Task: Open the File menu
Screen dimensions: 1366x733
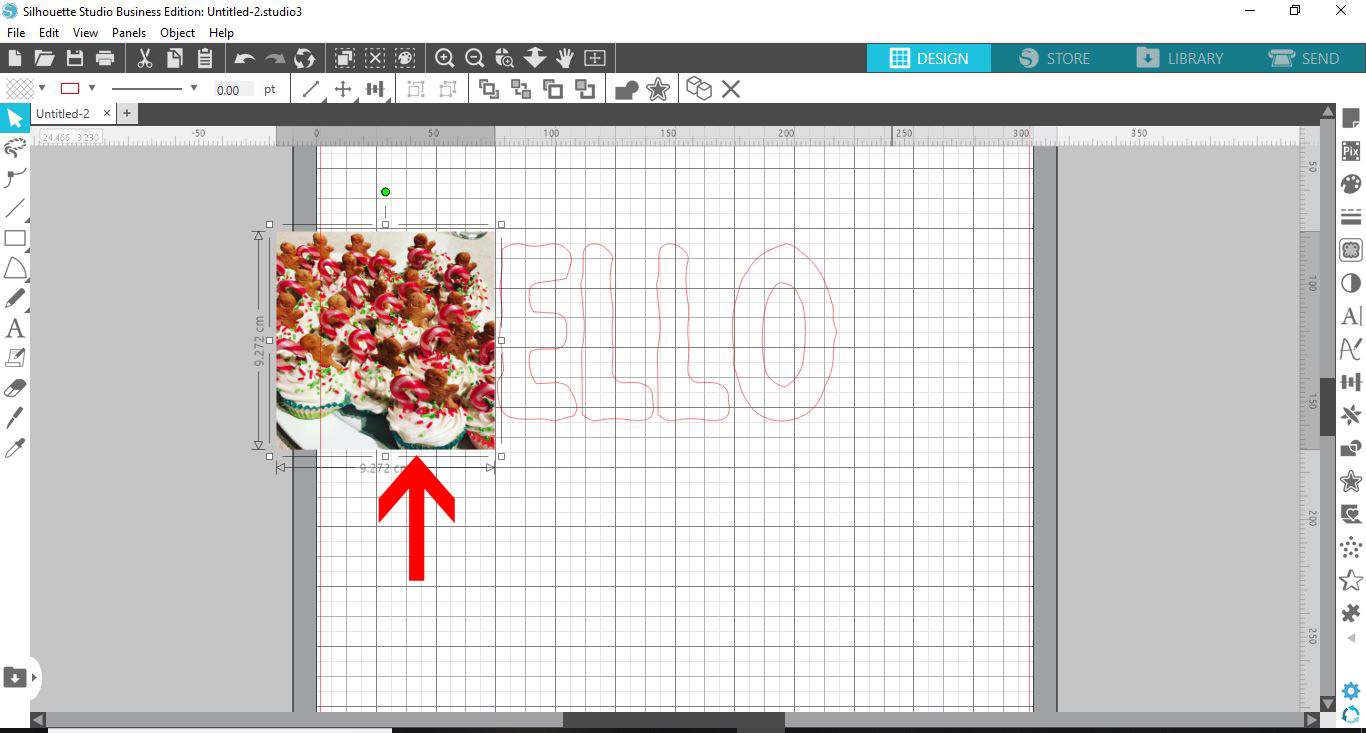Action: pyautogui.click(x=16, y=33)
